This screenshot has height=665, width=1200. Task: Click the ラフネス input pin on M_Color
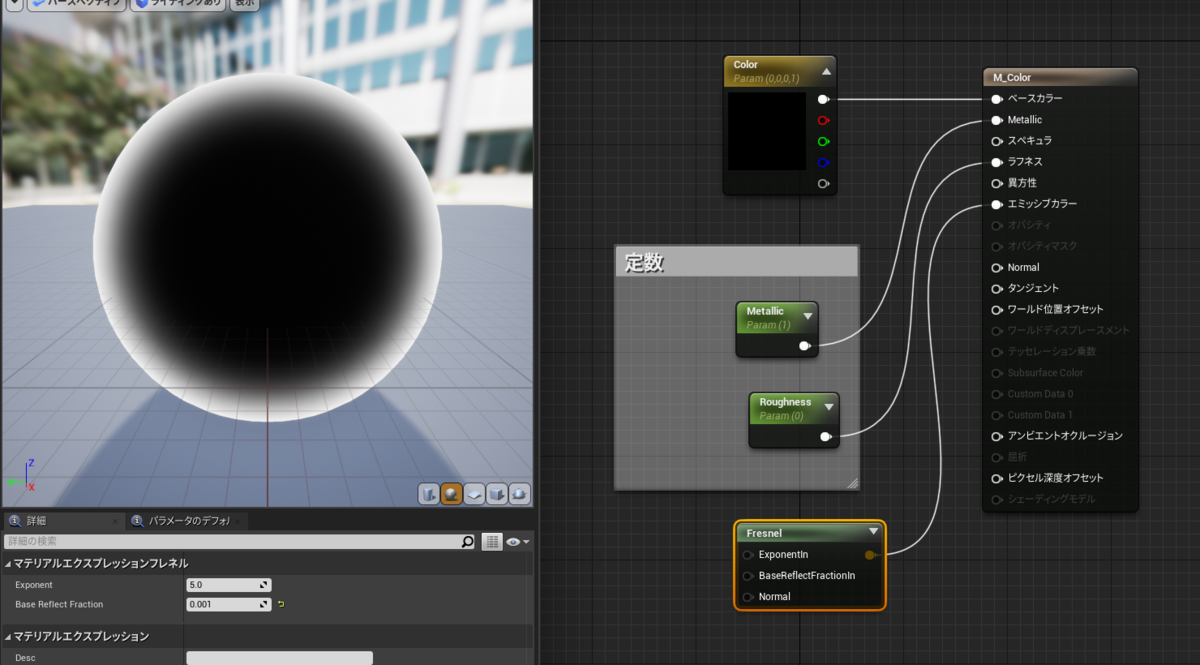pyautogui.click(x=997, y=162)
